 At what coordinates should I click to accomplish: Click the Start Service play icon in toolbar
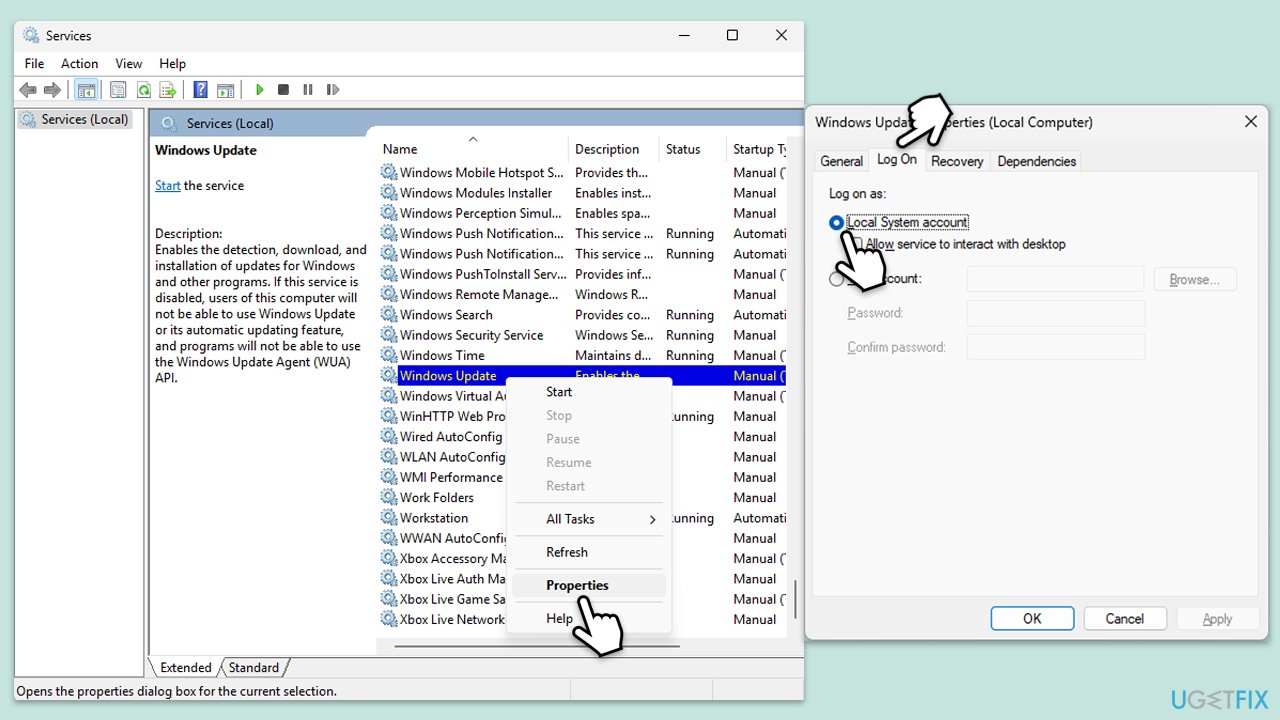click(x=259, y=90)
